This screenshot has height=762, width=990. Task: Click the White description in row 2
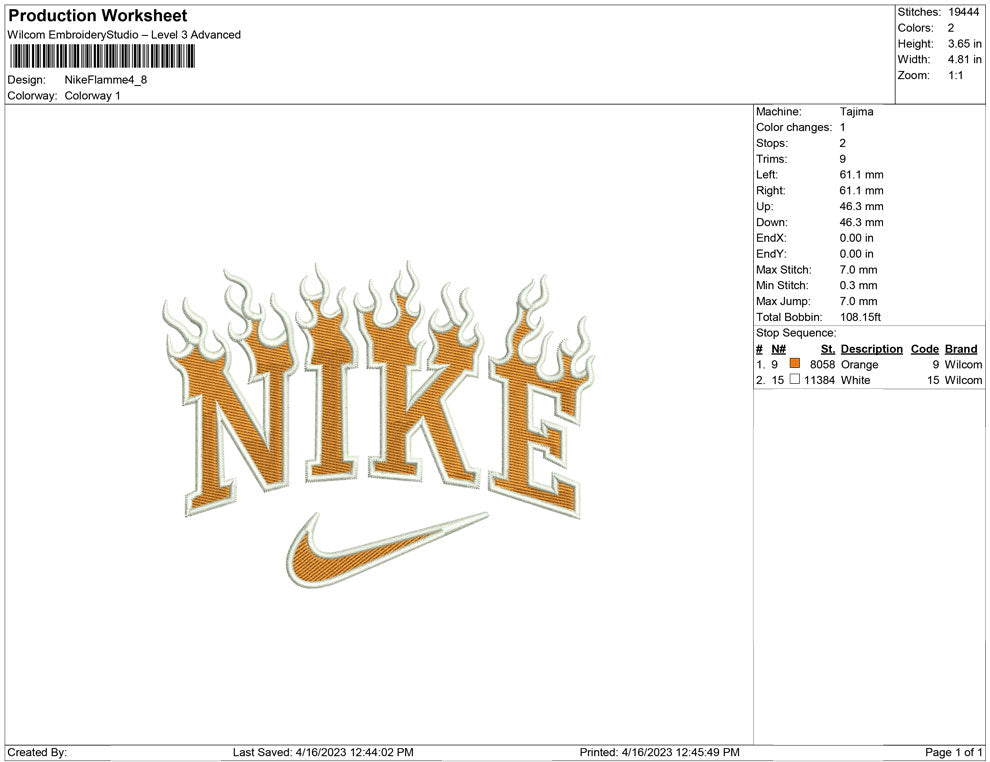tap(856, 380)
